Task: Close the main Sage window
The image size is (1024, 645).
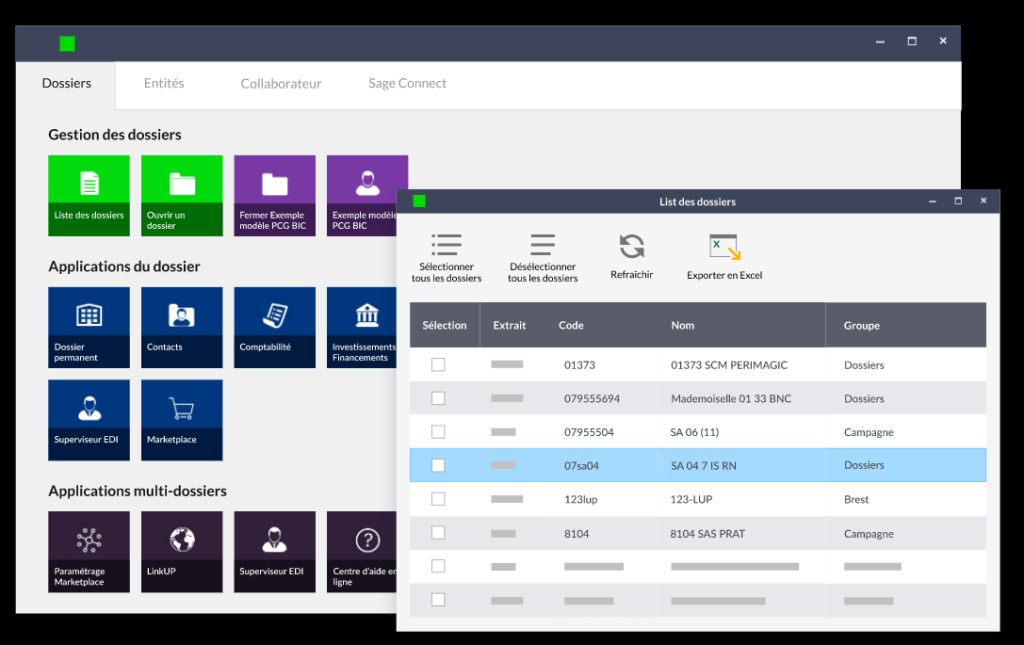Action: point(943,40)
